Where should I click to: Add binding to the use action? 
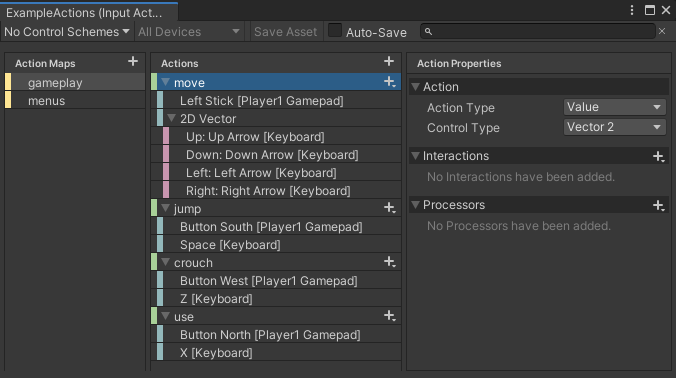tap(390, 316)
